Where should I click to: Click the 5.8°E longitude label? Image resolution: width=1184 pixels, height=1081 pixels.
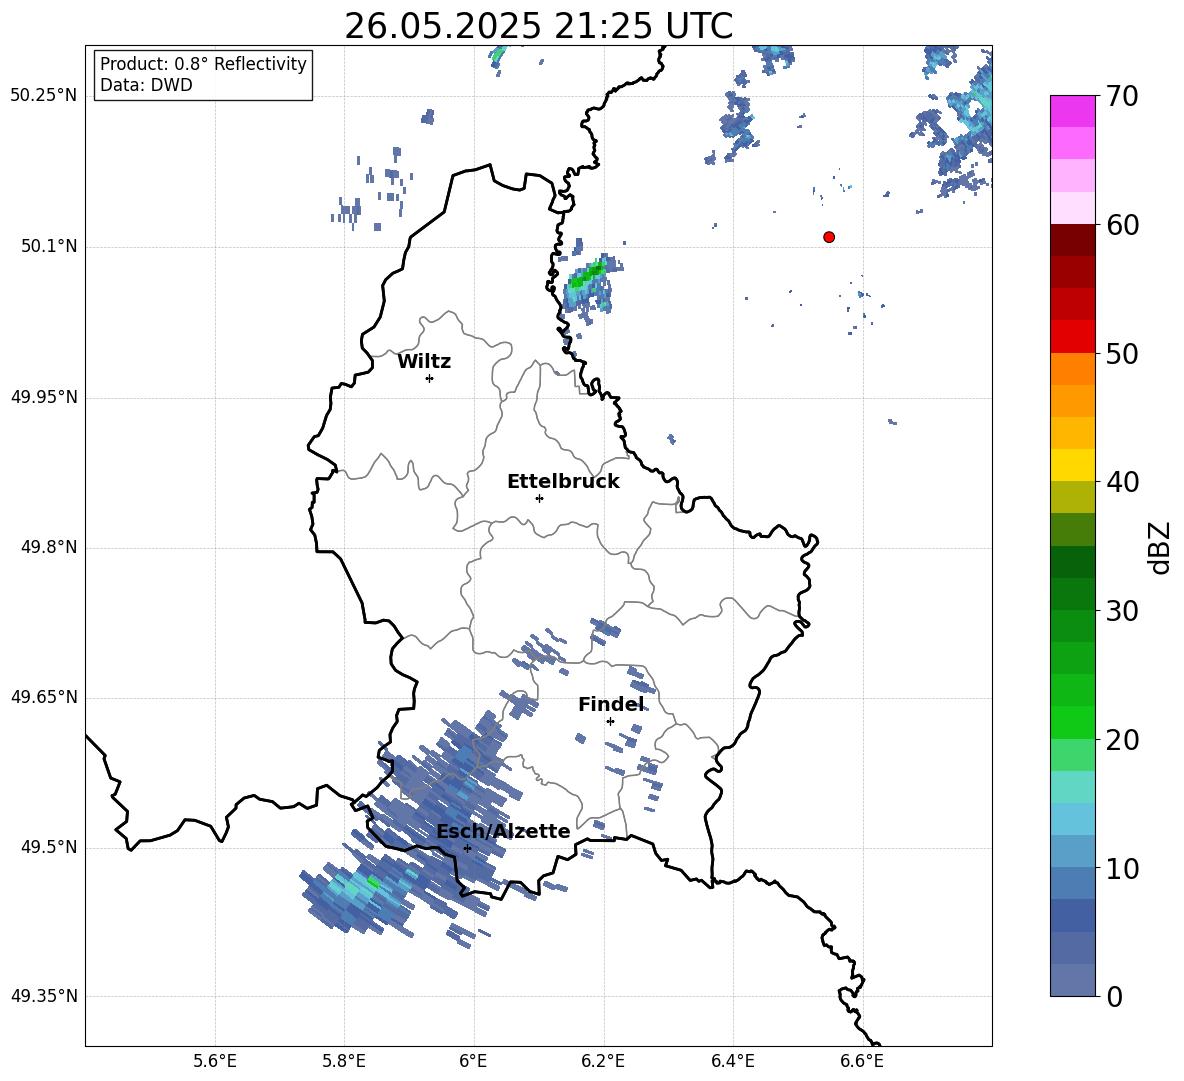tap(344, 1061)
